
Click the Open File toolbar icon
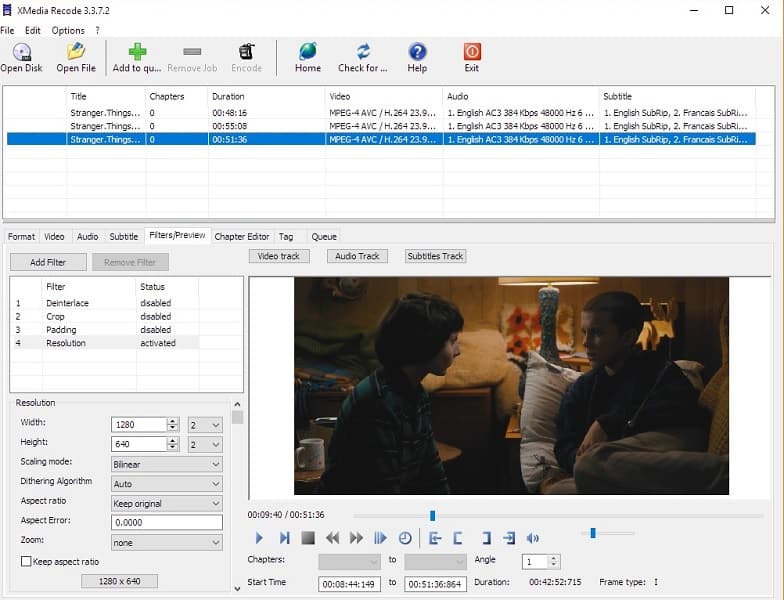tap(76, 52)
